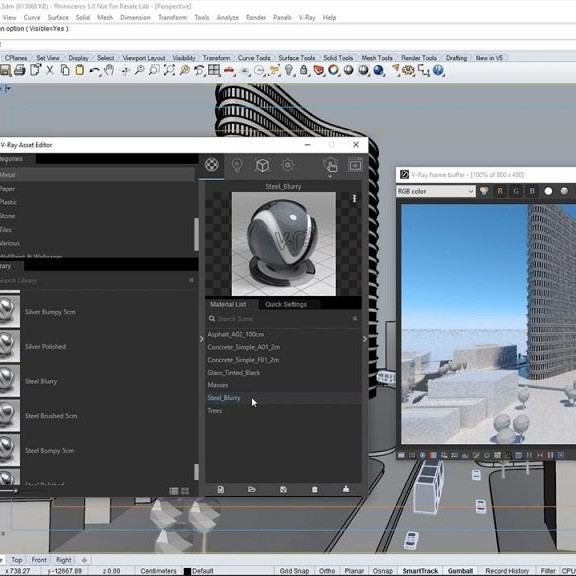Toggle Ortho mode in status bar
The width and height of the screenshot is (576, 576).
[x=327, y=571]
